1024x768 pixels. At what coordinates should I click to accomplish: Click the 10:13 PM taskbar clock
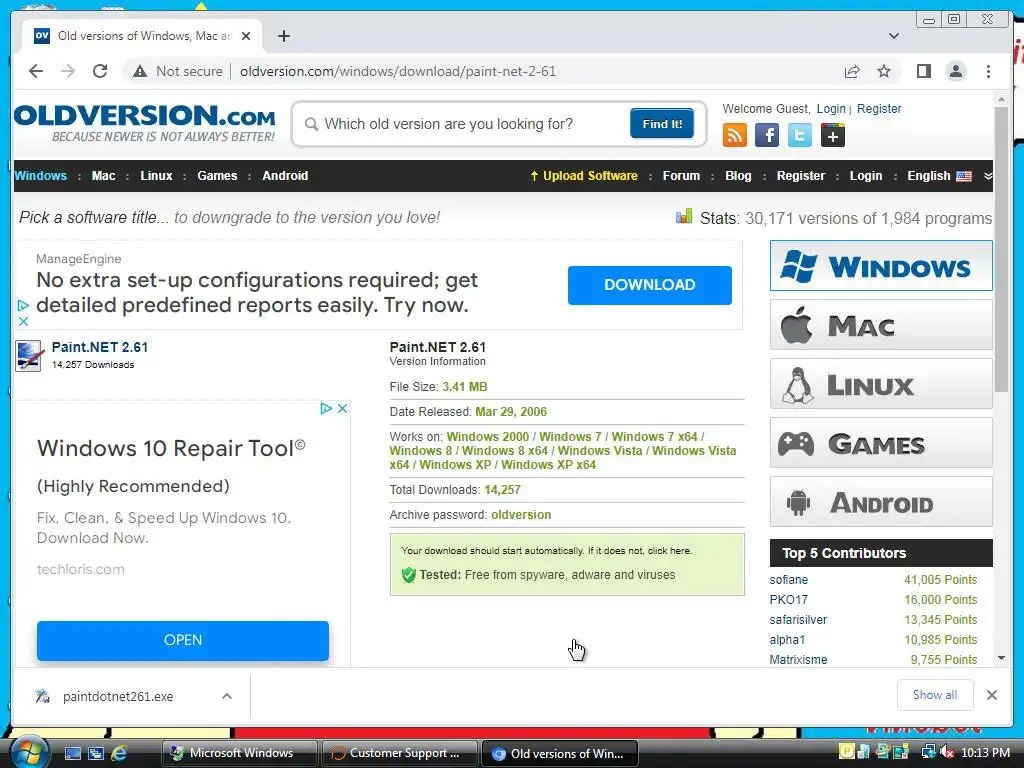pos(985,752)
